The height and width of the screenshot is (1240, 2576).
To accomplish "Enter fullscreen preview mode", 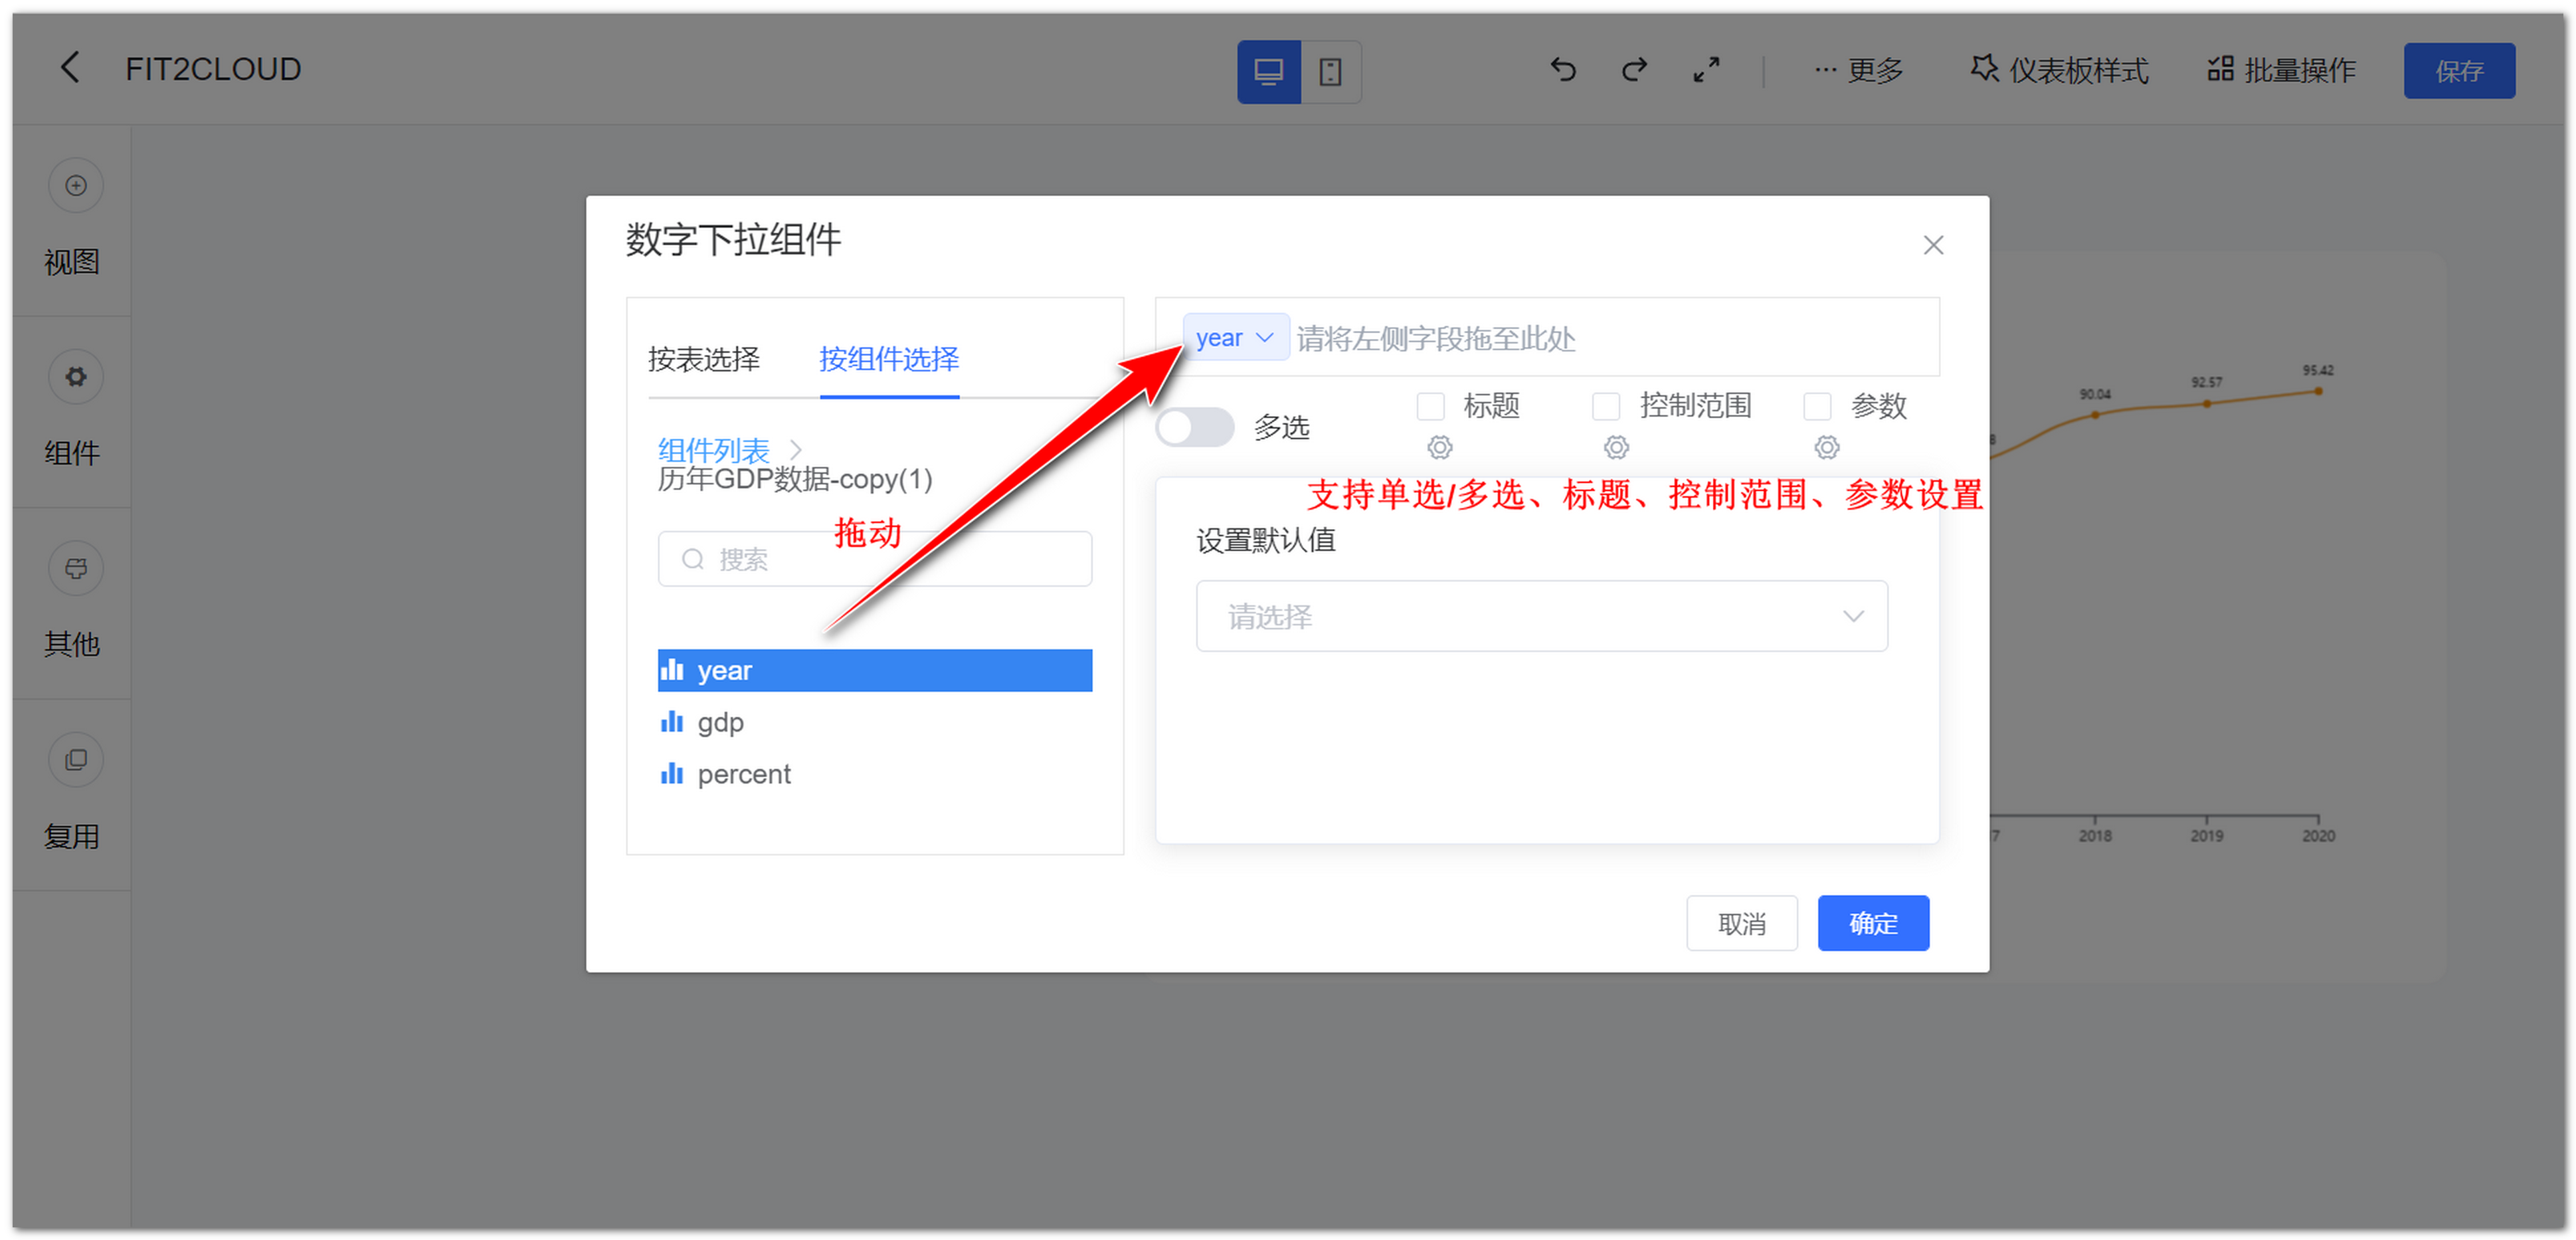I will [x=1706, y=70].
